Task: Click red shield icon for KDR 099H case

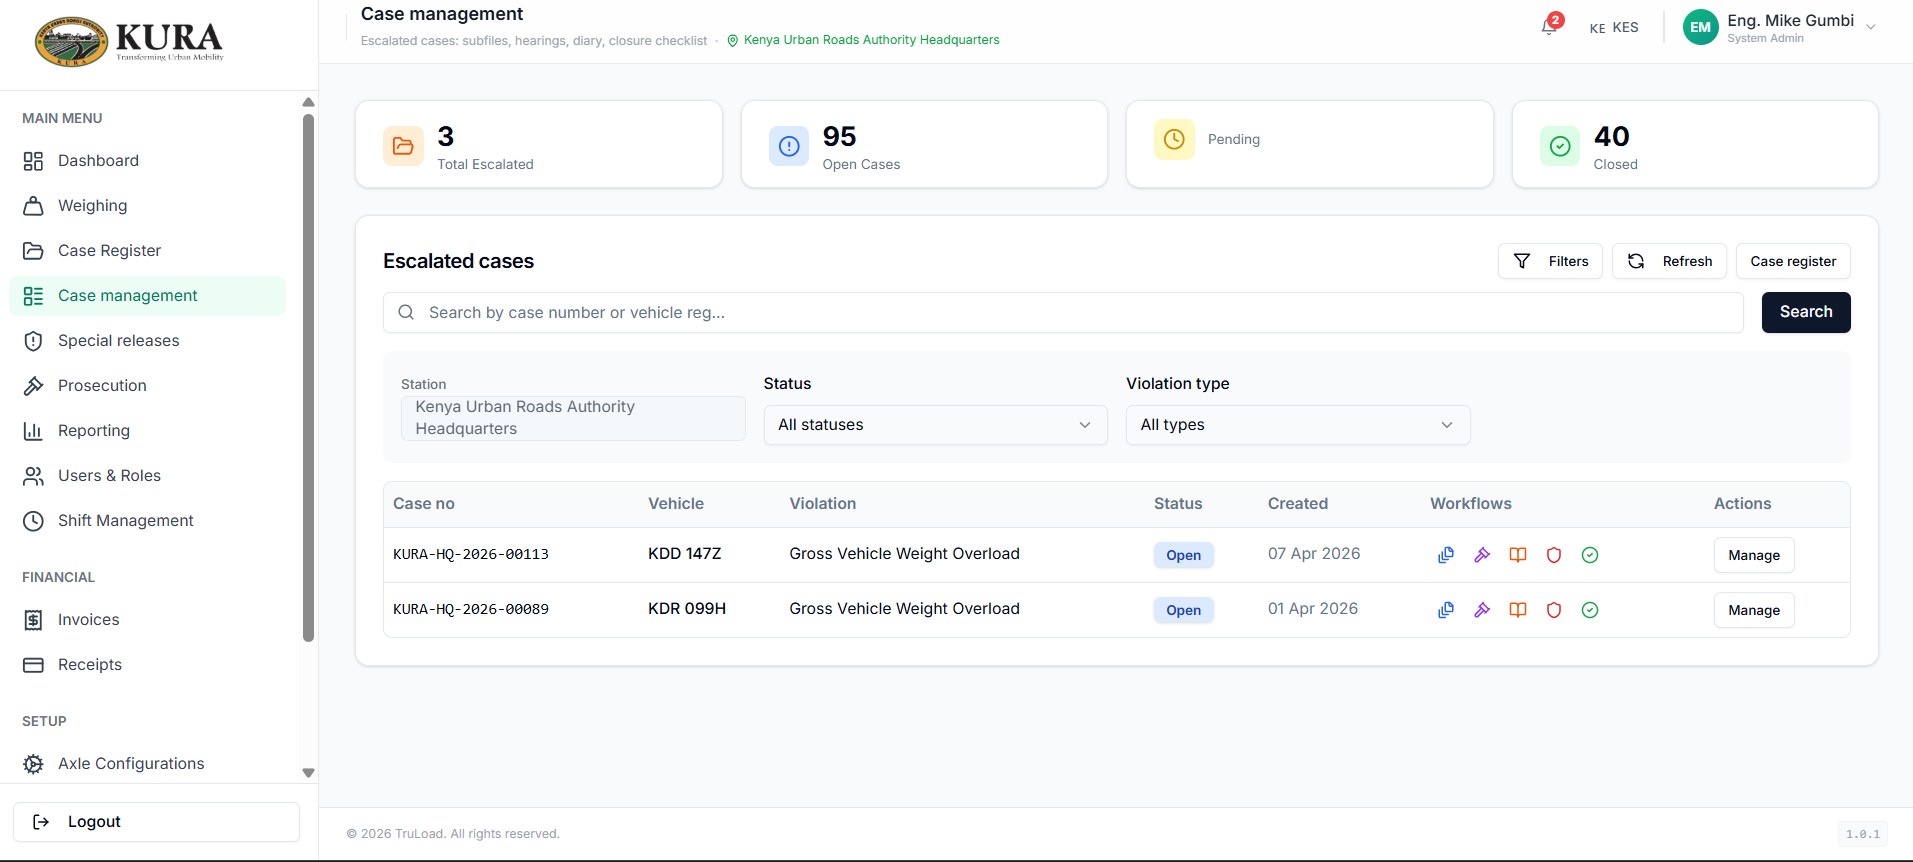Action: tap(1554, 610)
